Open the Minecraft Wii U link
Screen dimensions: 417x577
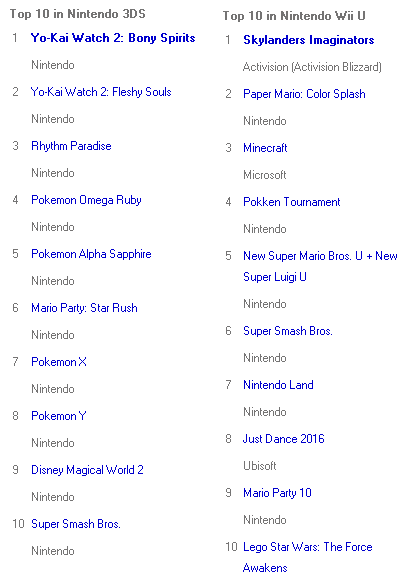[265, 148]
